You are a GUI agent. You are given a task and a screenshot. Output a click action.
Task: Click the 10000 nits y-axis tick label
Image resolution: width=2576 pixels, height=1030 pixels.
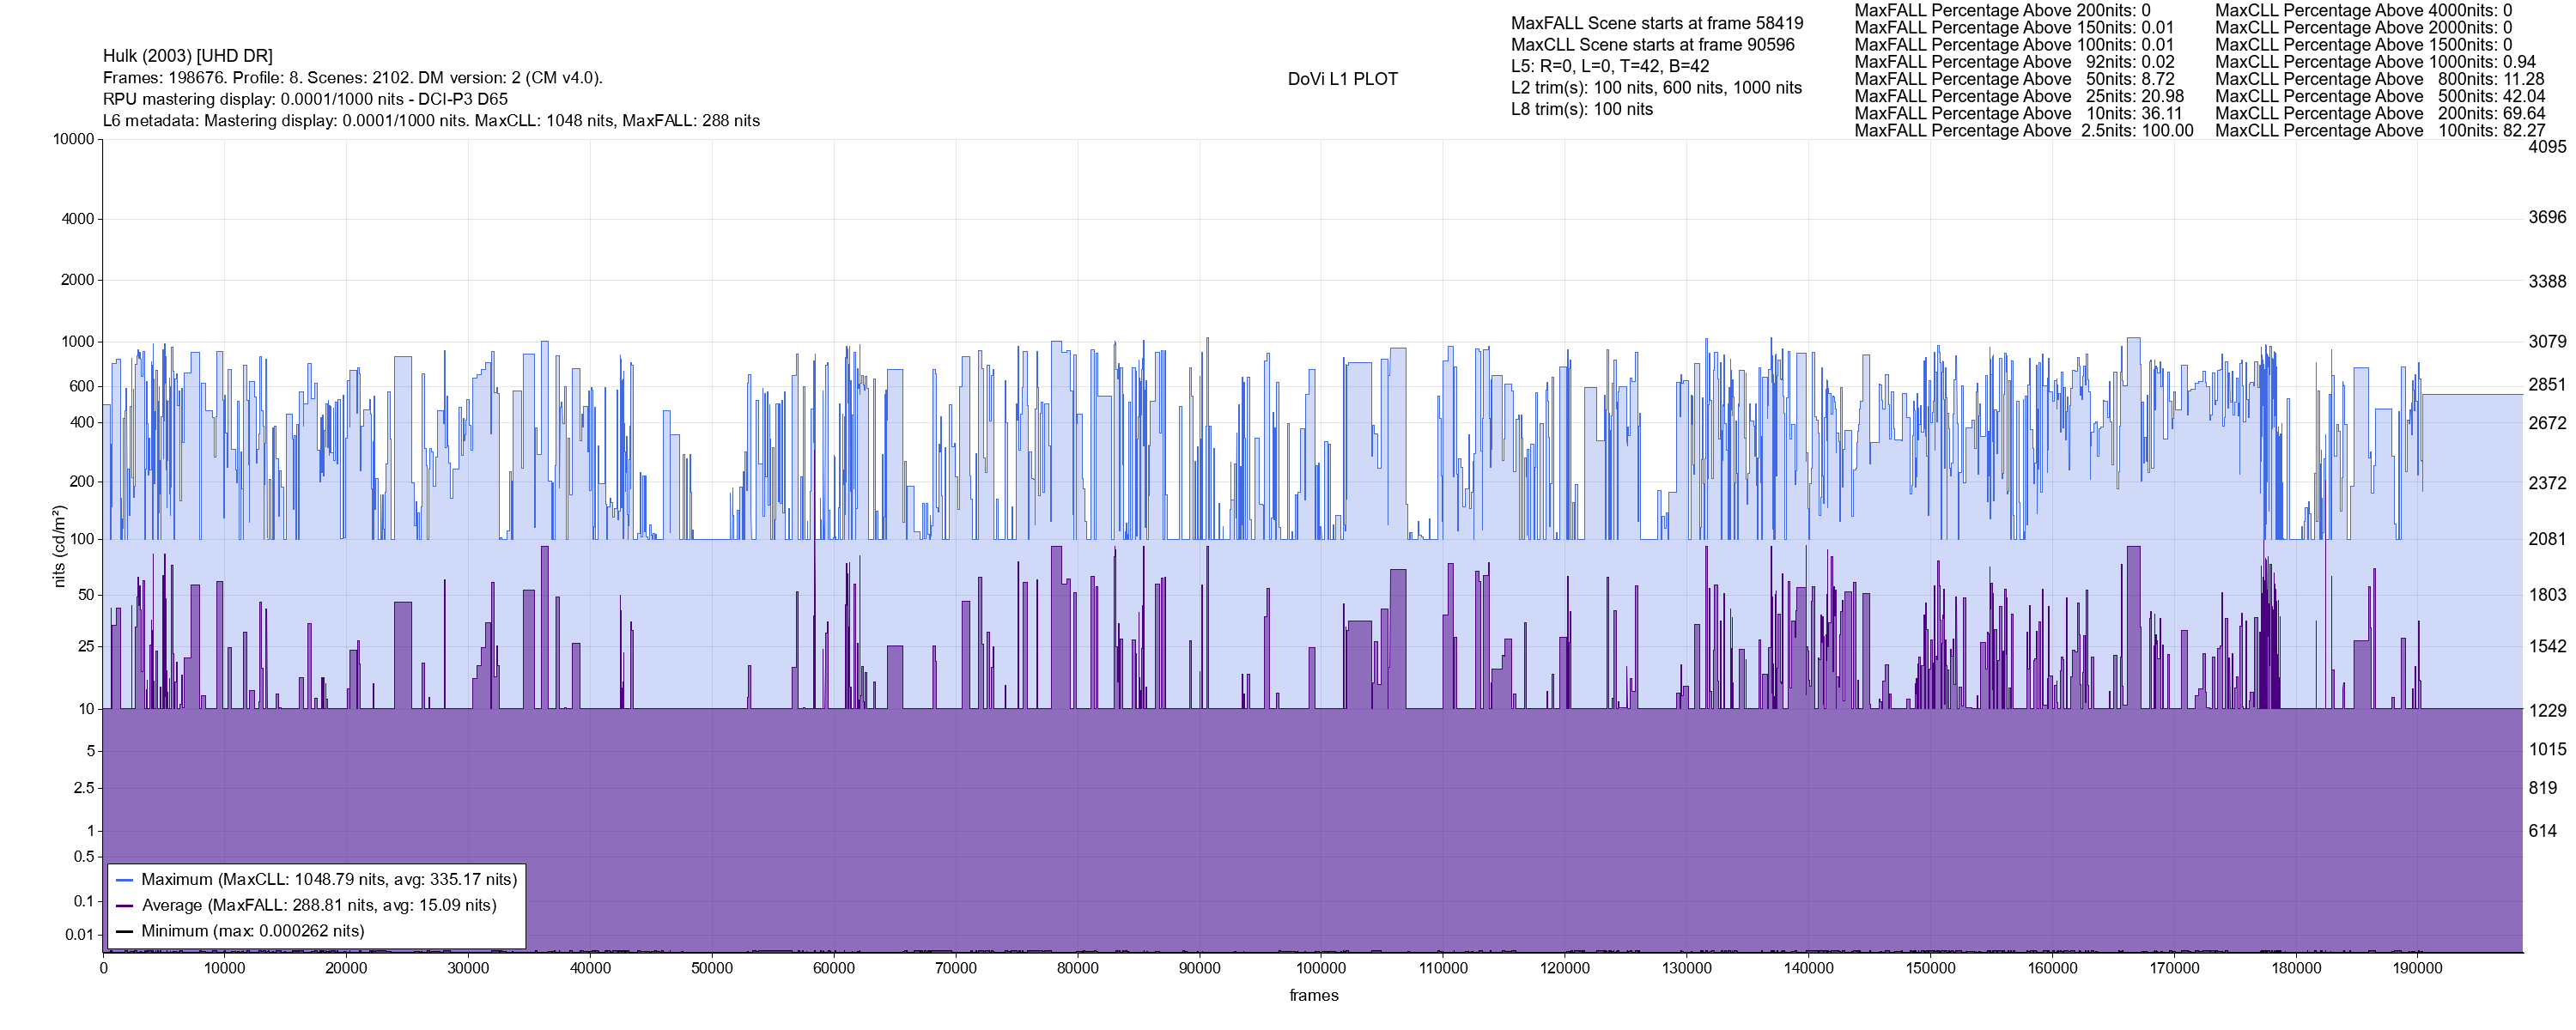[74, 139]
